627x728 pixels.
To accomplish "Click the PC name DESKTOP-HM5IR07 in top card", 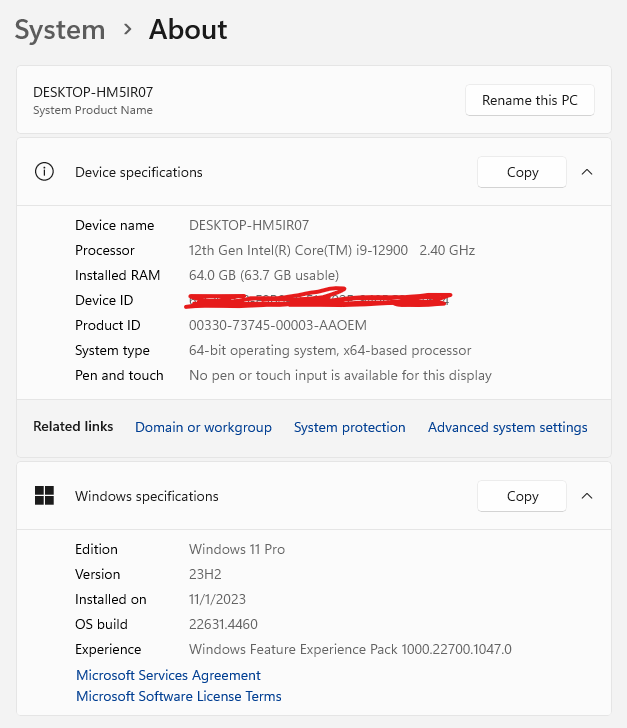I will click(x=93, y=92).
